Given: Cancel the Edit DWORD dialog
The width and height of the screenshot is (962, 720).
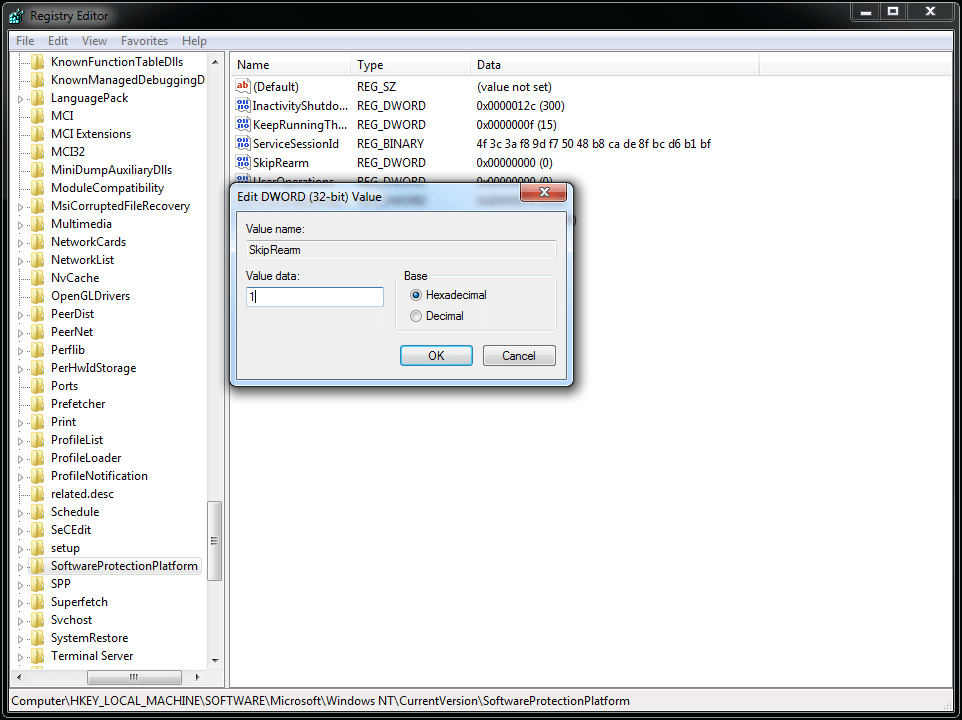Looking at the screenshot, I should click(x=519, y=355).
